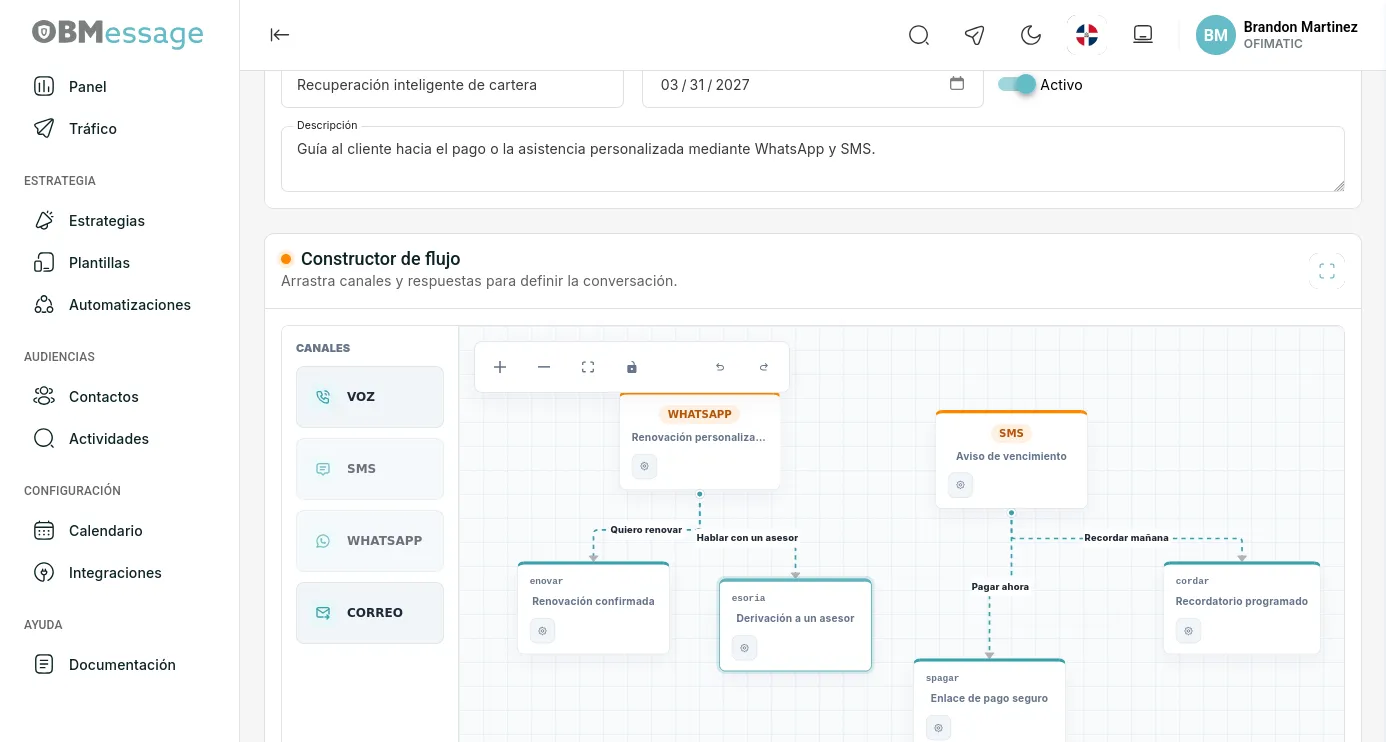Edit the strategy name field
This screenshot has height=742, width=1386.
tap(452, 85)
